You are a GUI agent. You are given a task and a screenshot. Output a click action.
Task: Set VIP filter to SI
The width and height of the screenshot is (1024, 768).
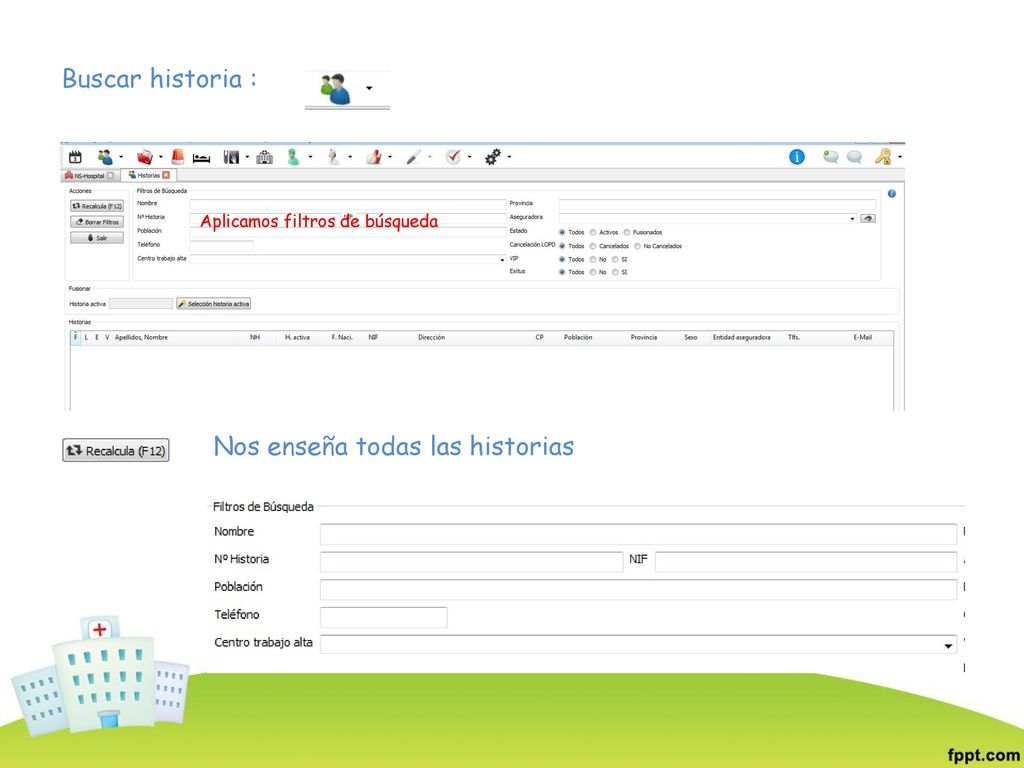615,259
